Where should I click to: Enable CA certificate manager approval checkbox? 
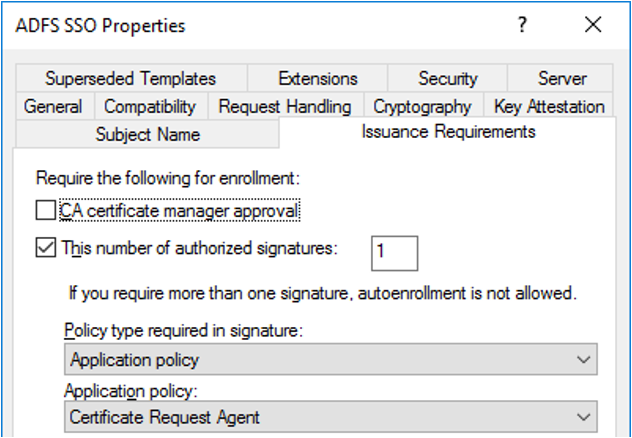[x=46, y=211]
